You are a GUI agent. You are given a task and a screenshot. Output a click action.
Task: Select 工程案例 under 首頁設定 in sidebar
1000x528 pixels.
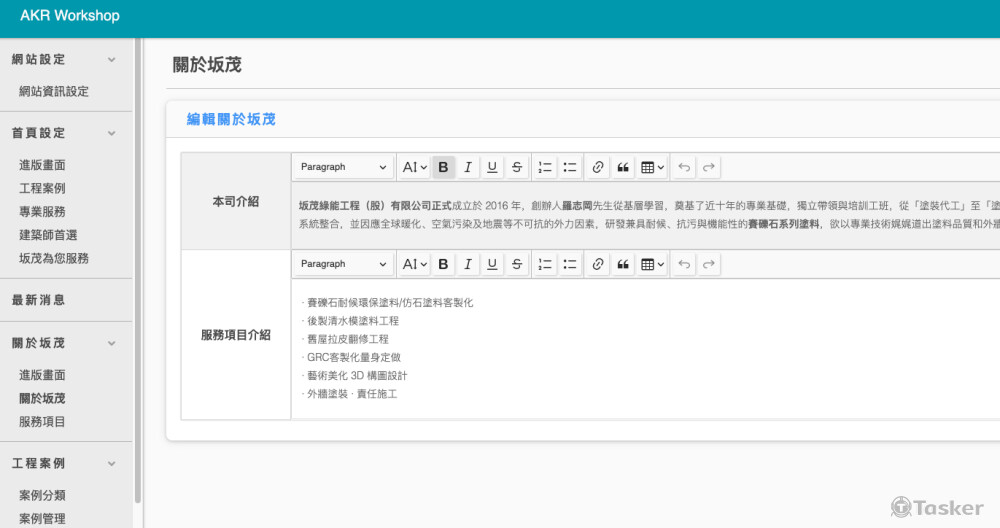[x=42, y=188]
